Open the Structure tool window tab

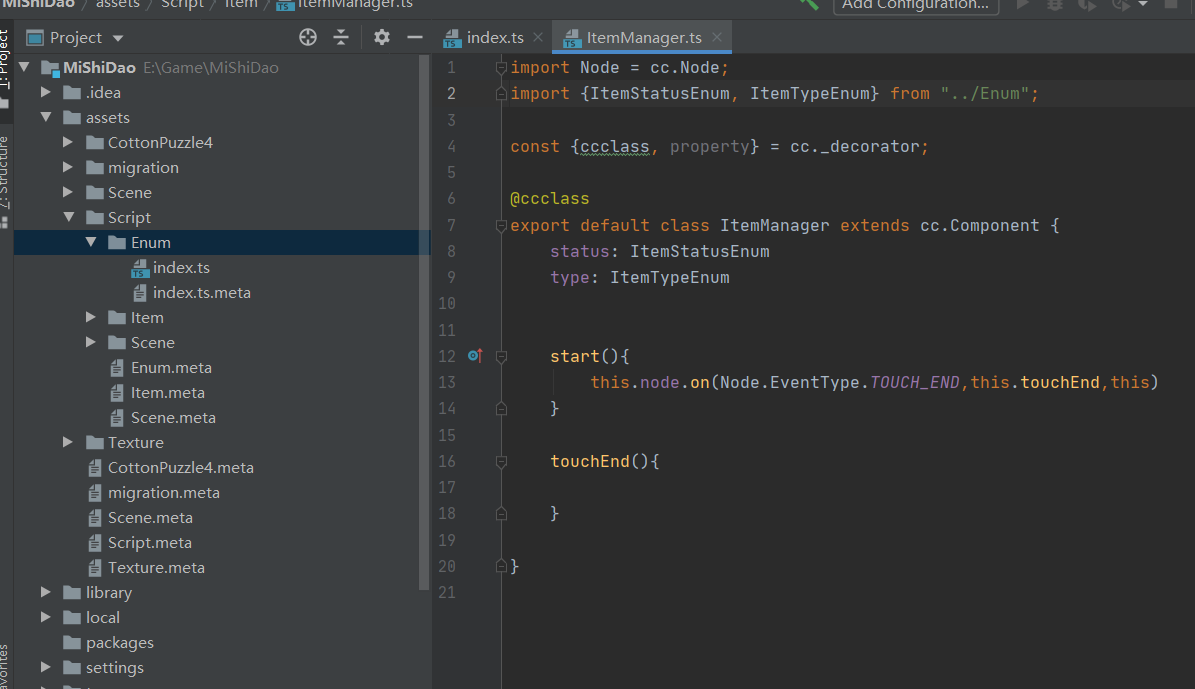coord(5,172)
